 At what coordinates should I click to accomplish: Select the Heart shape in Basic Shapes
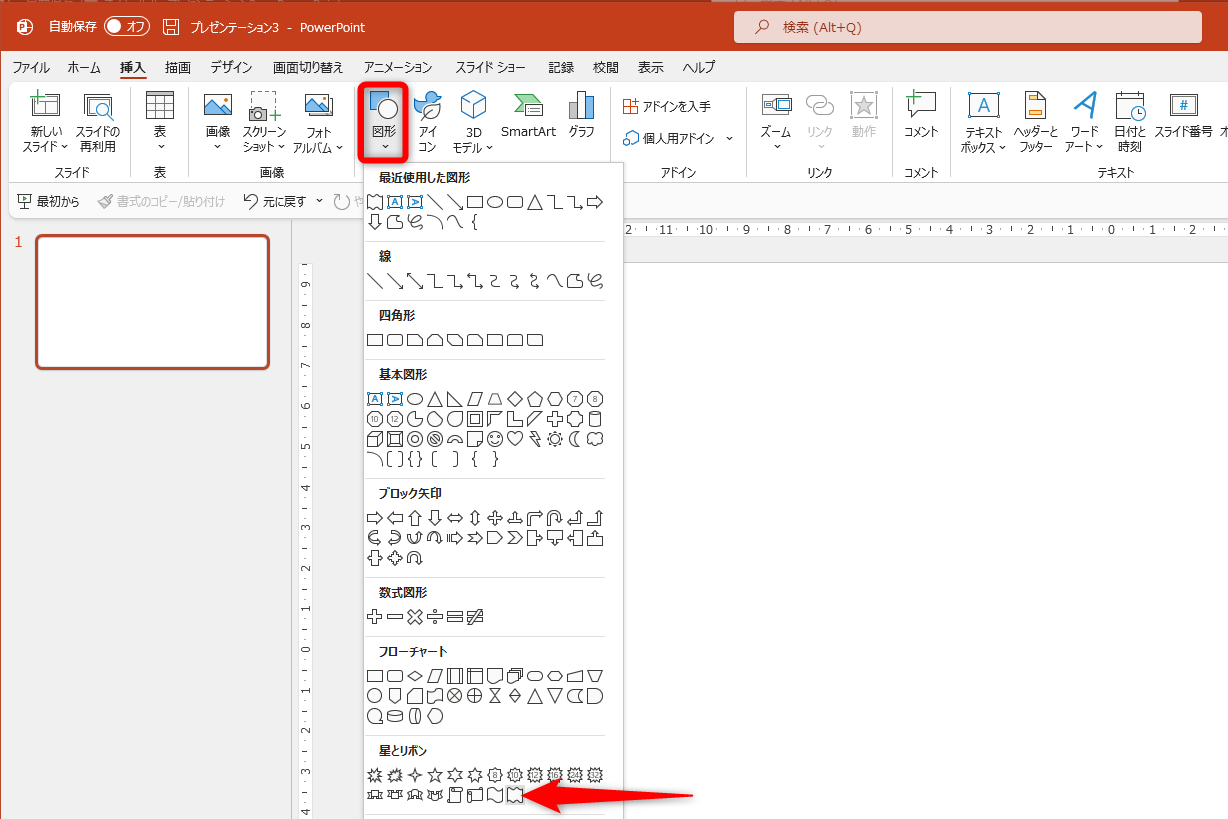[x=515, y=439]
